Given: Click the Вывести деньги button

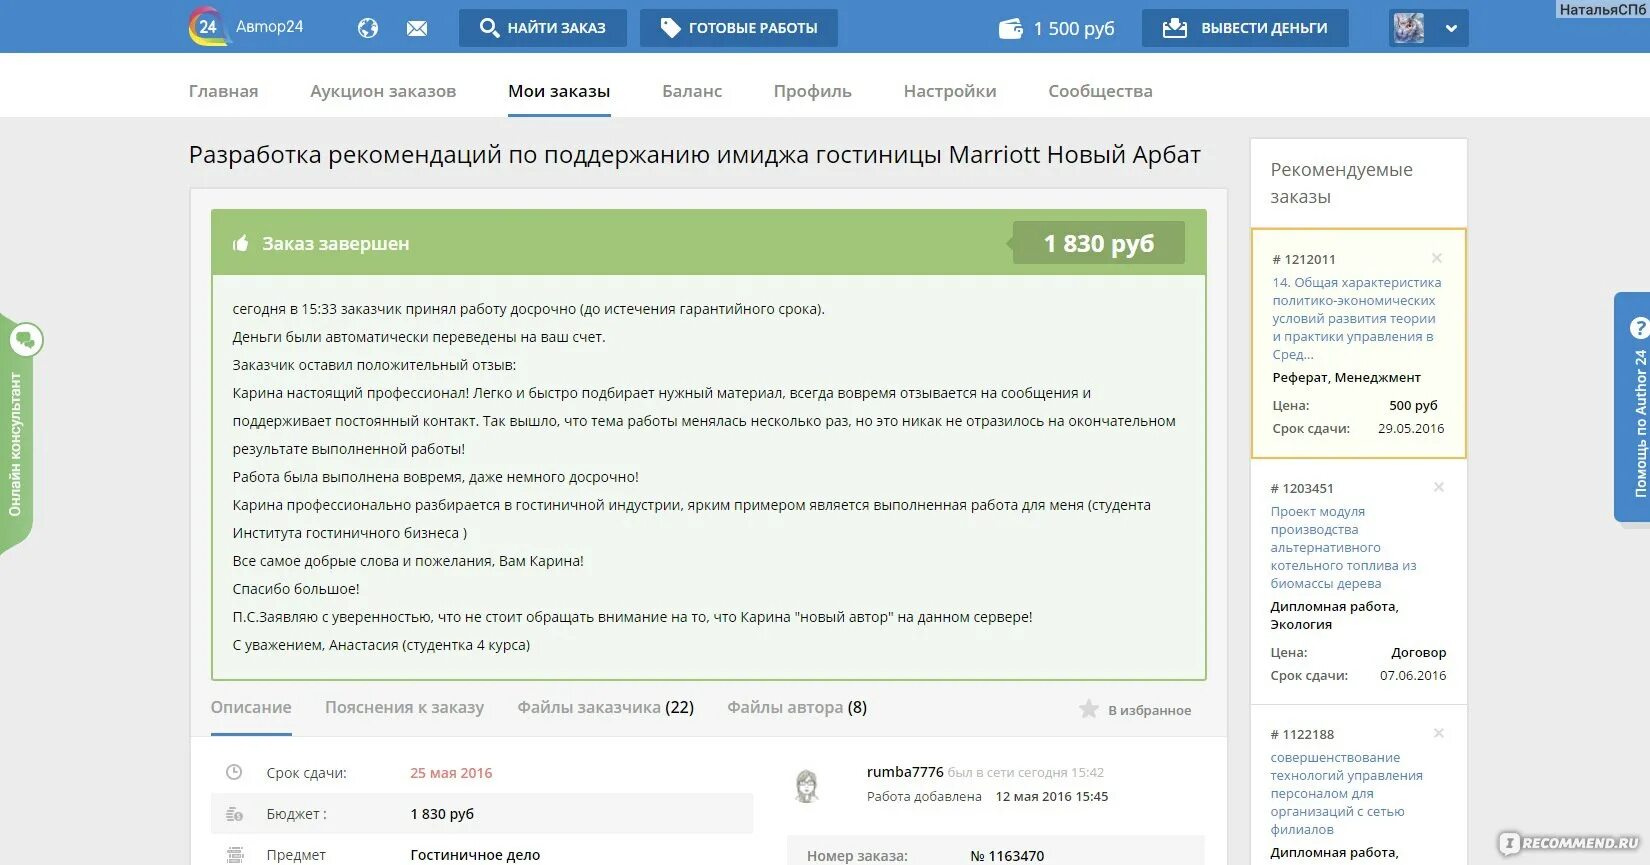Looking at the screenshot, I should pos(1245,28).
